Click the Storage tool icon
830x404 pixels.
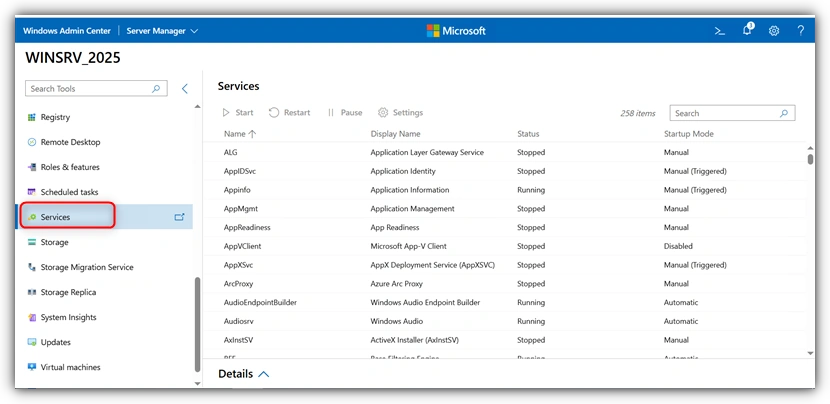[32, 242]
